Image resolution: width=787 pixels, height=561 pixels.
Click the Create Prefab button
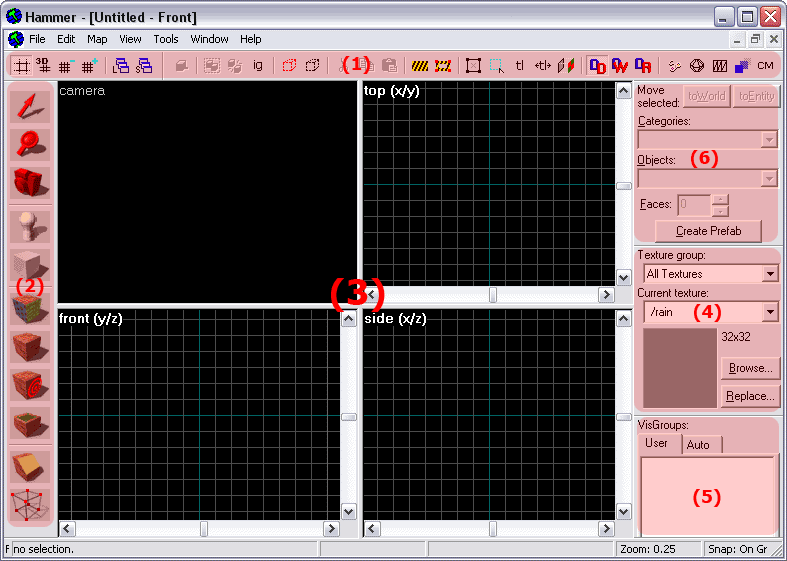point(705,231)
